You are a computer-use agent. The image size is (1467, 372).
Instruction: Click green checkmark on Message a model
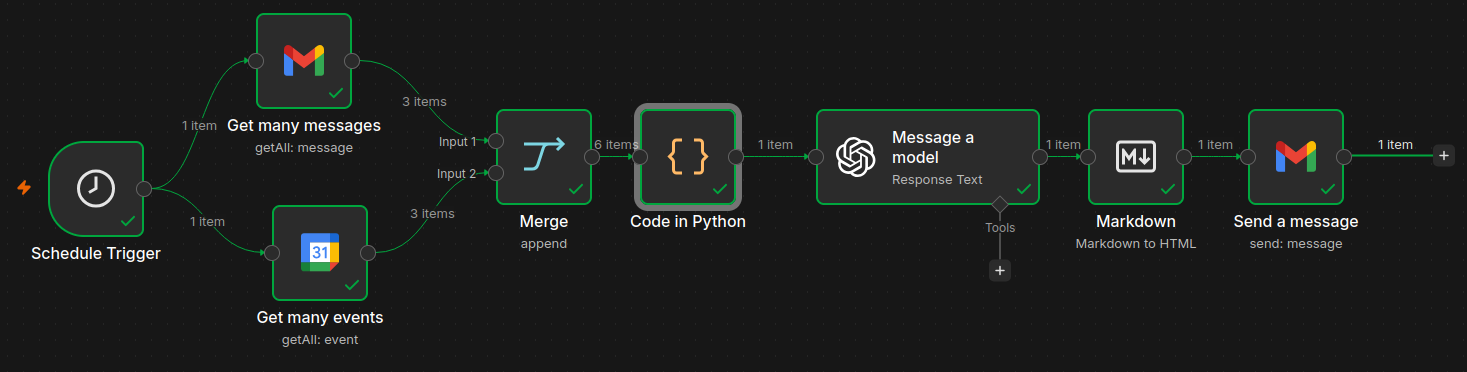(1024, 189)
